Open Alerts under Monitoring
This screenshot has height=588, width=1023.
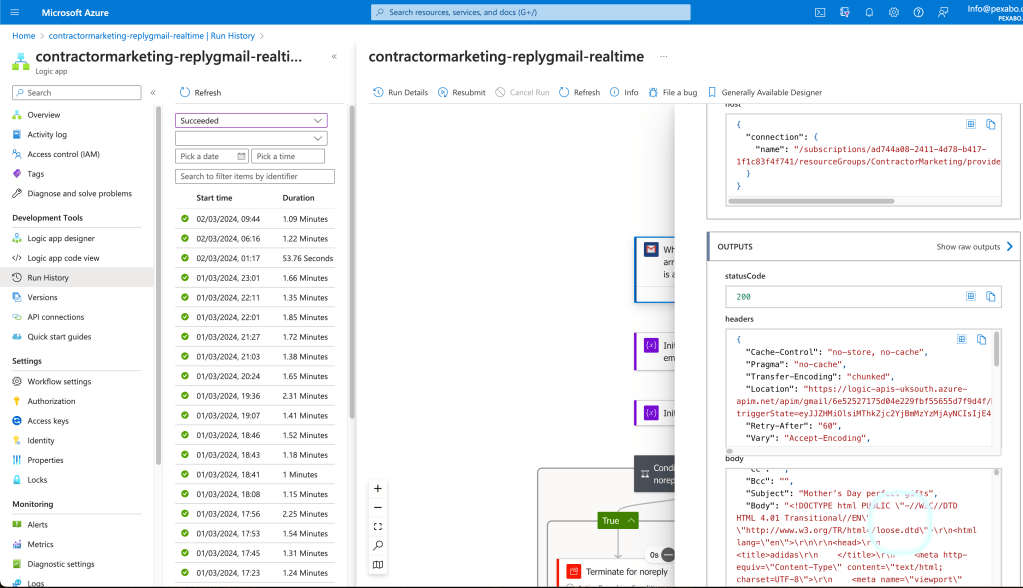pyautogui.click(x=37, y=525)
